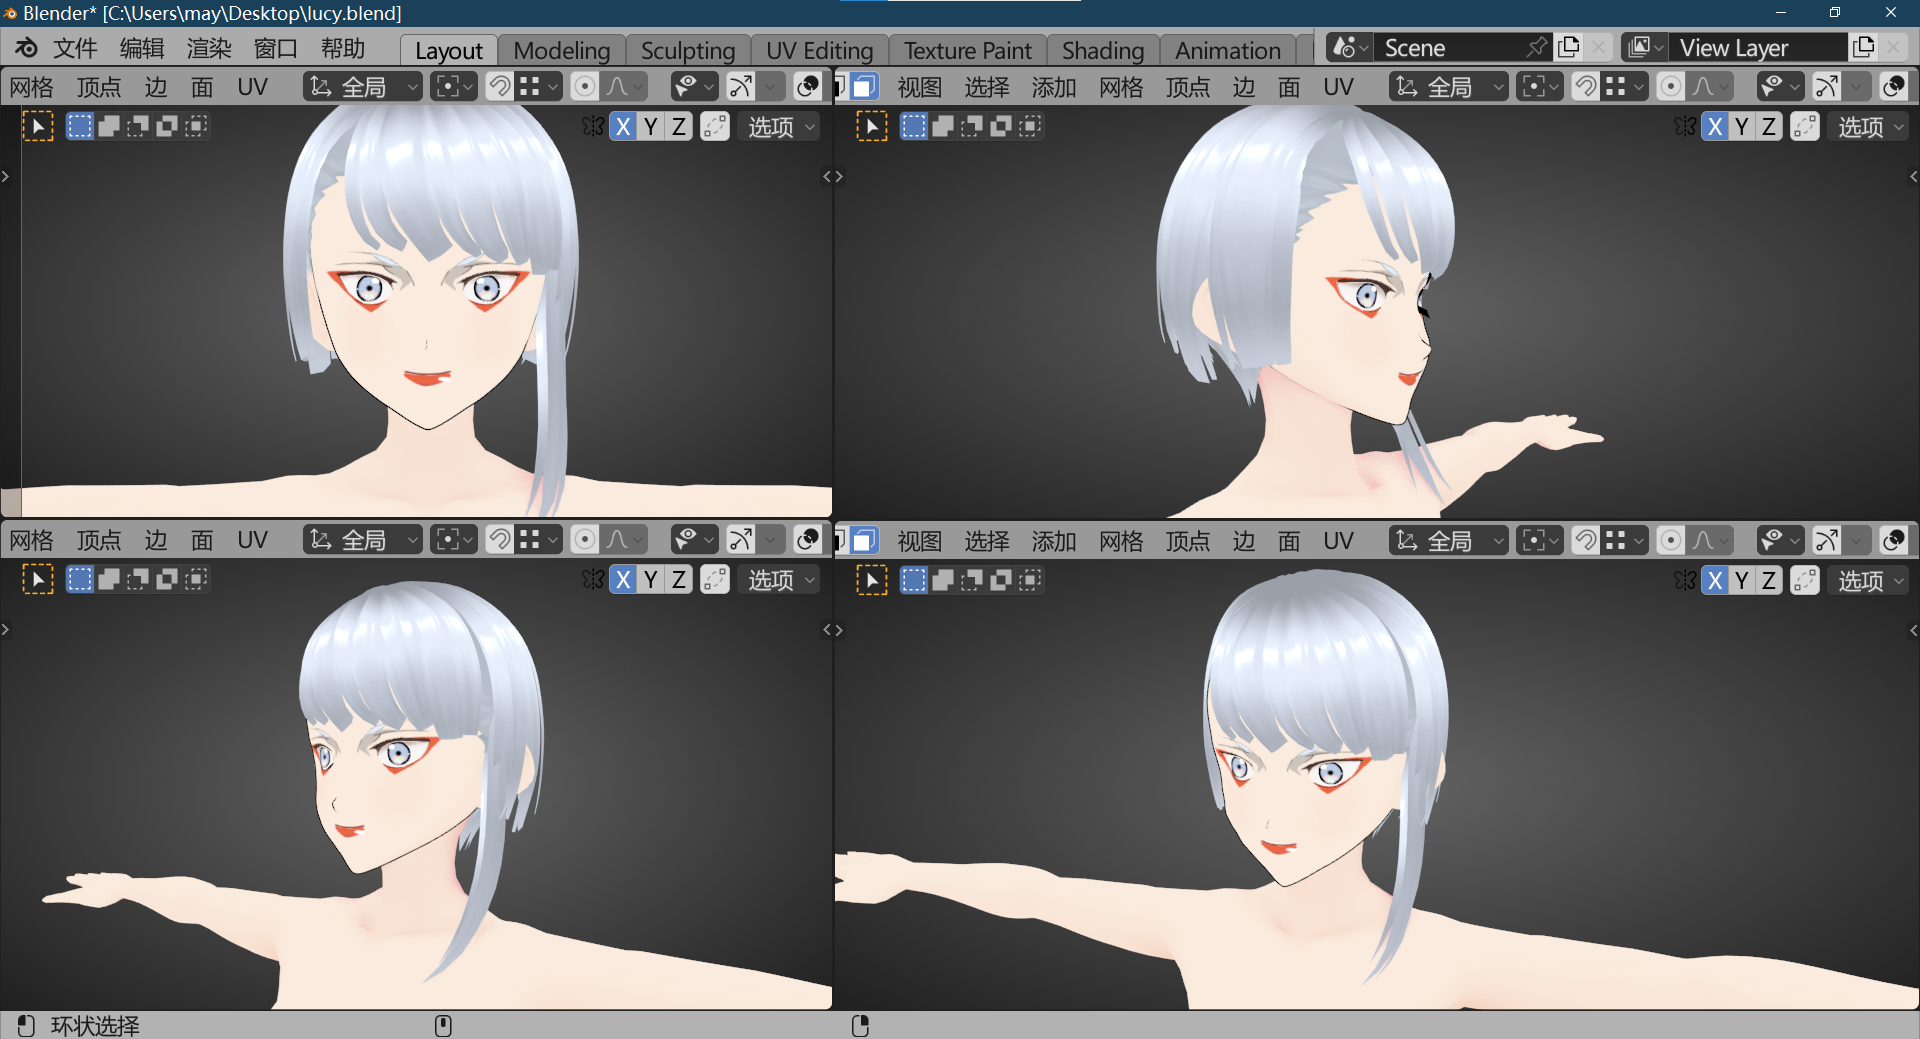Enable proportional editing icon
This screenshot has width=1920, height=1039.
click(x=585, y=86)
